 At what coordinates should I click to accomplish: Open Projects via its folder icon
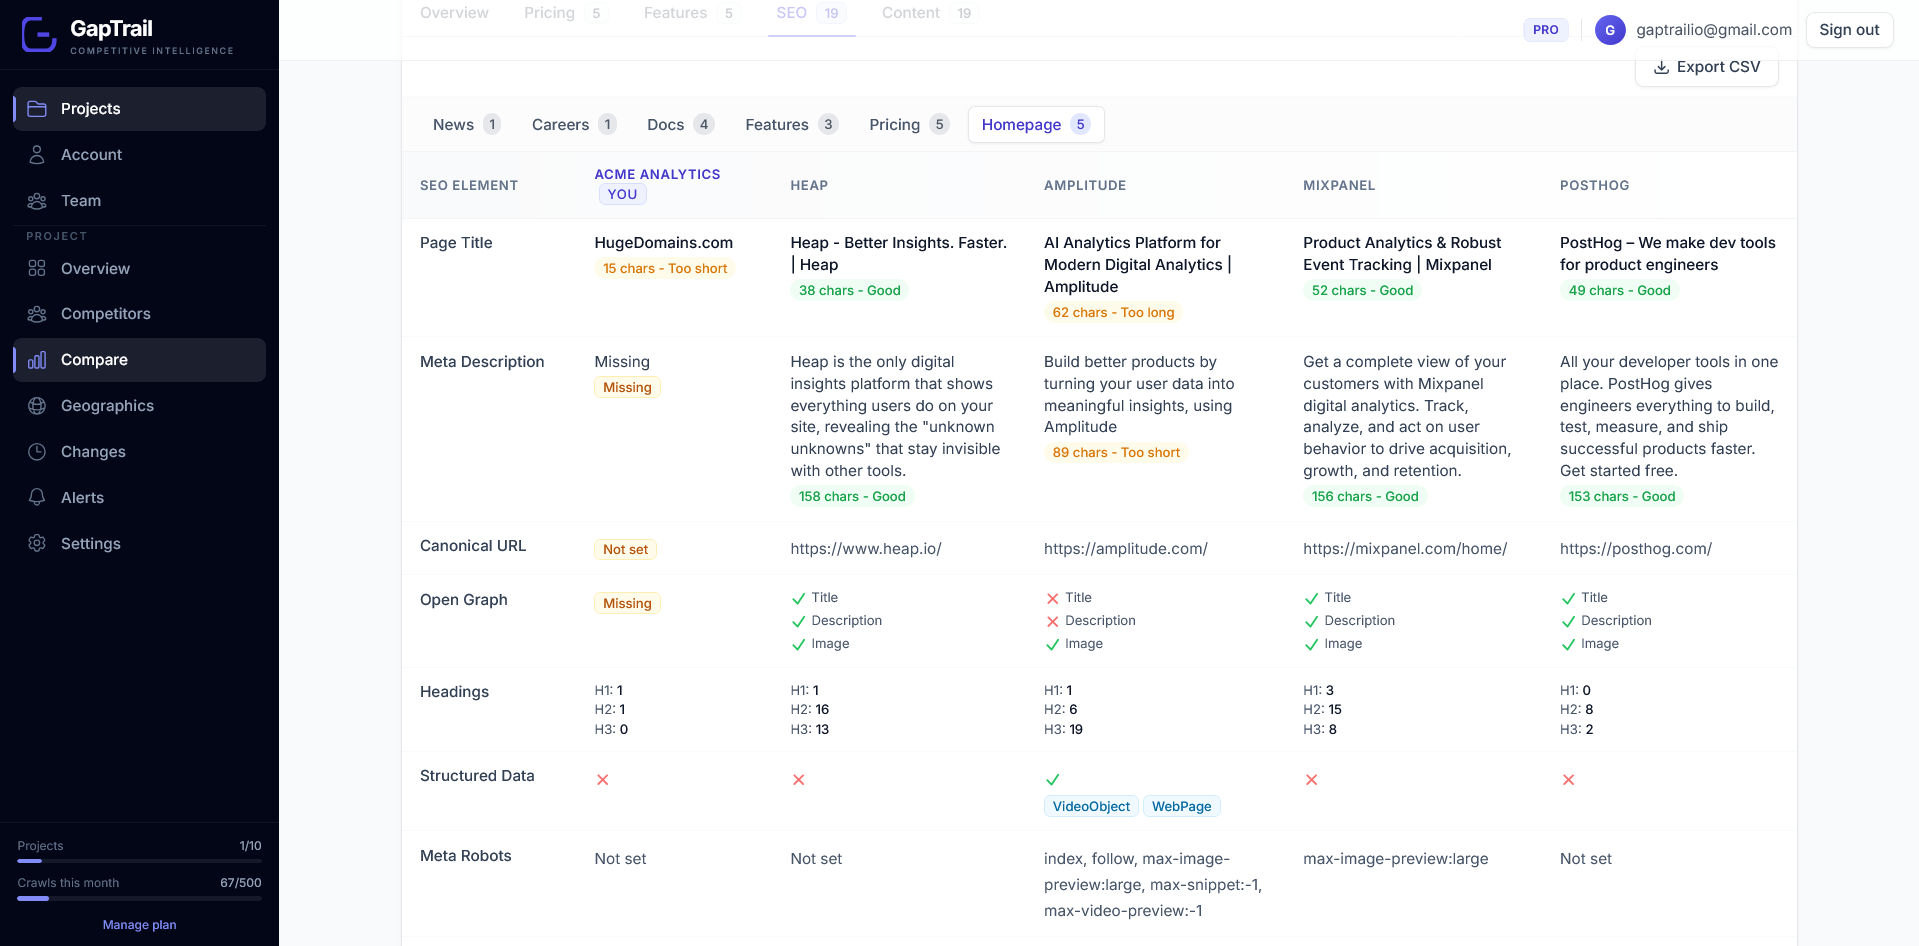coord(37,109)
